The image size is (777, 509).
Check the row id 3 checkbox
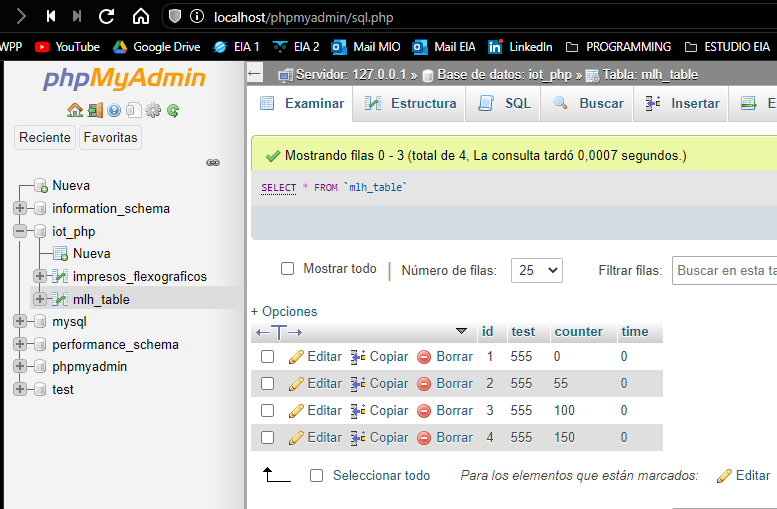(x=268, y=410)
